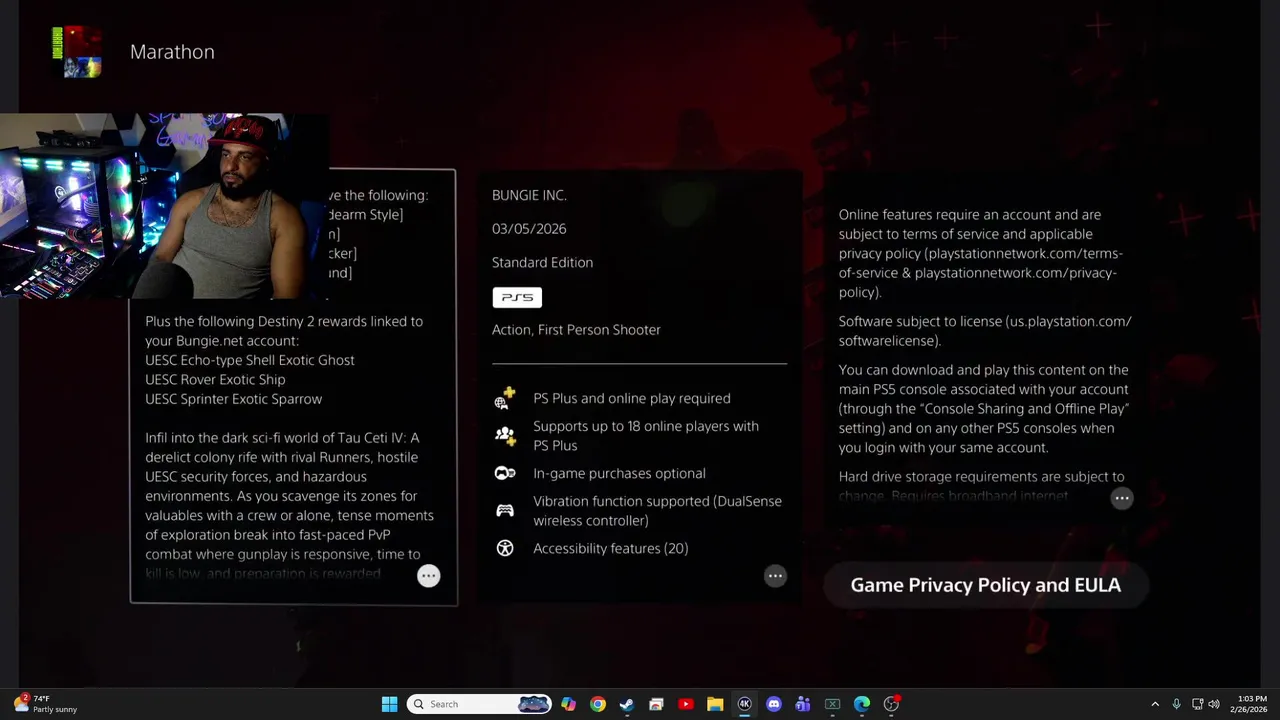This screenshot has width=1280, height=720.
Task: Click the microphone tray icon
Action: [1176, 704]
